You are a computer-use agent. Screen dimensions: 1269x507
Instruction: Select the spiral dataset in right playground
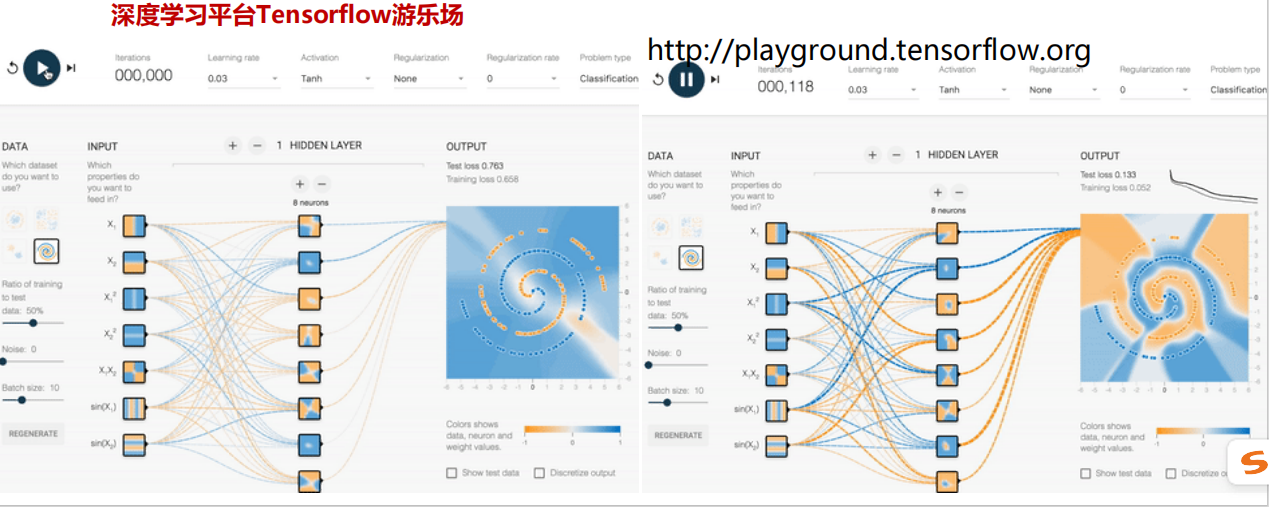692,258
